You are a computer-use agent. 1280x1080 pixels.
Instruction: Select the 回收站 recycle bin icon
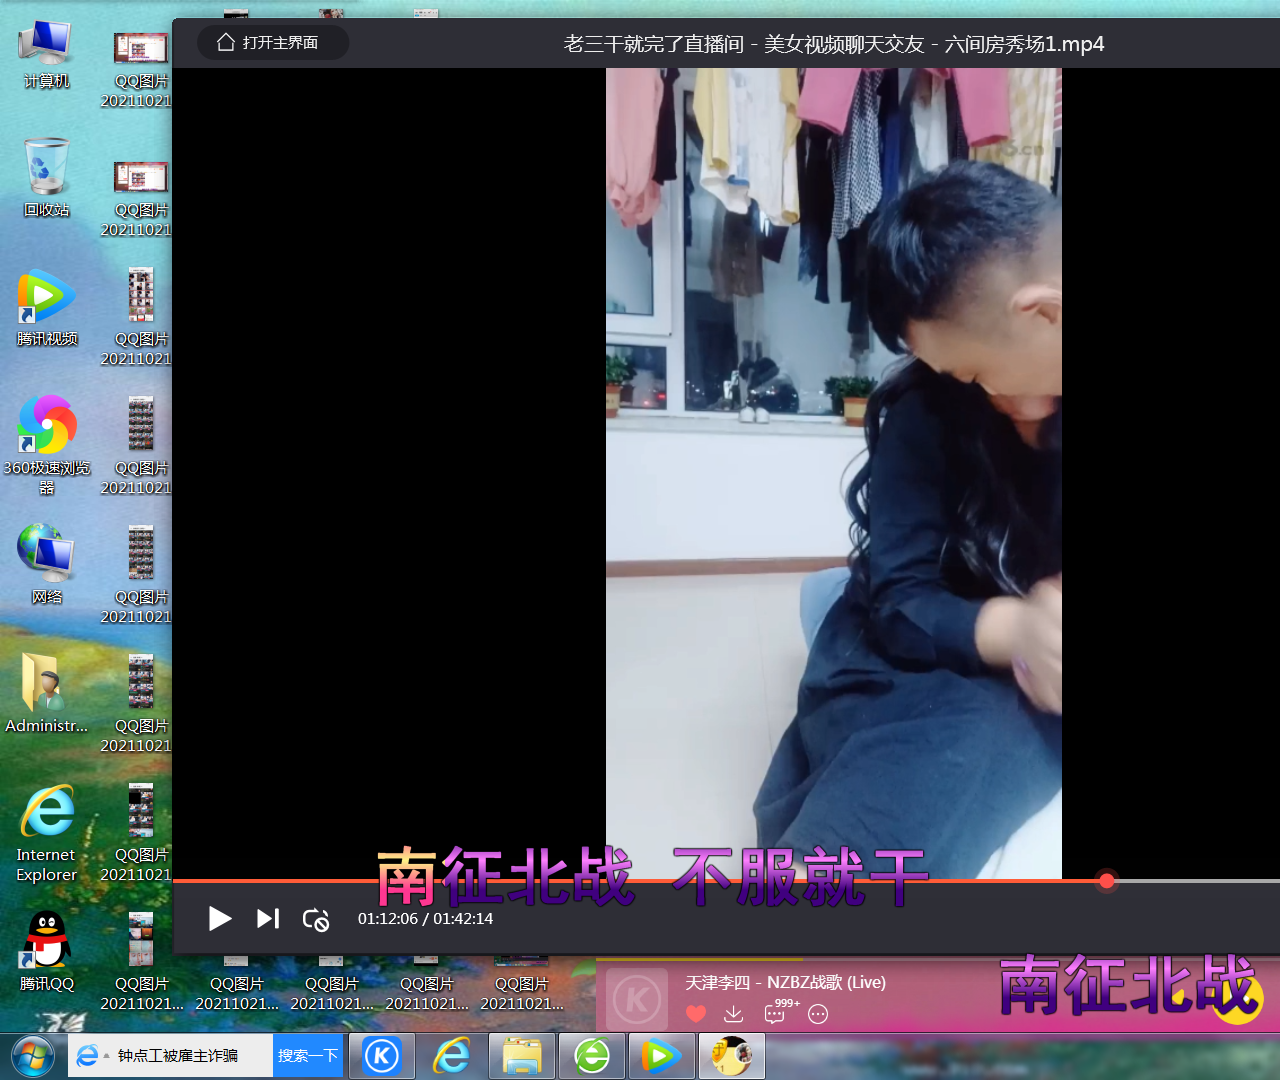pos(46,178)
